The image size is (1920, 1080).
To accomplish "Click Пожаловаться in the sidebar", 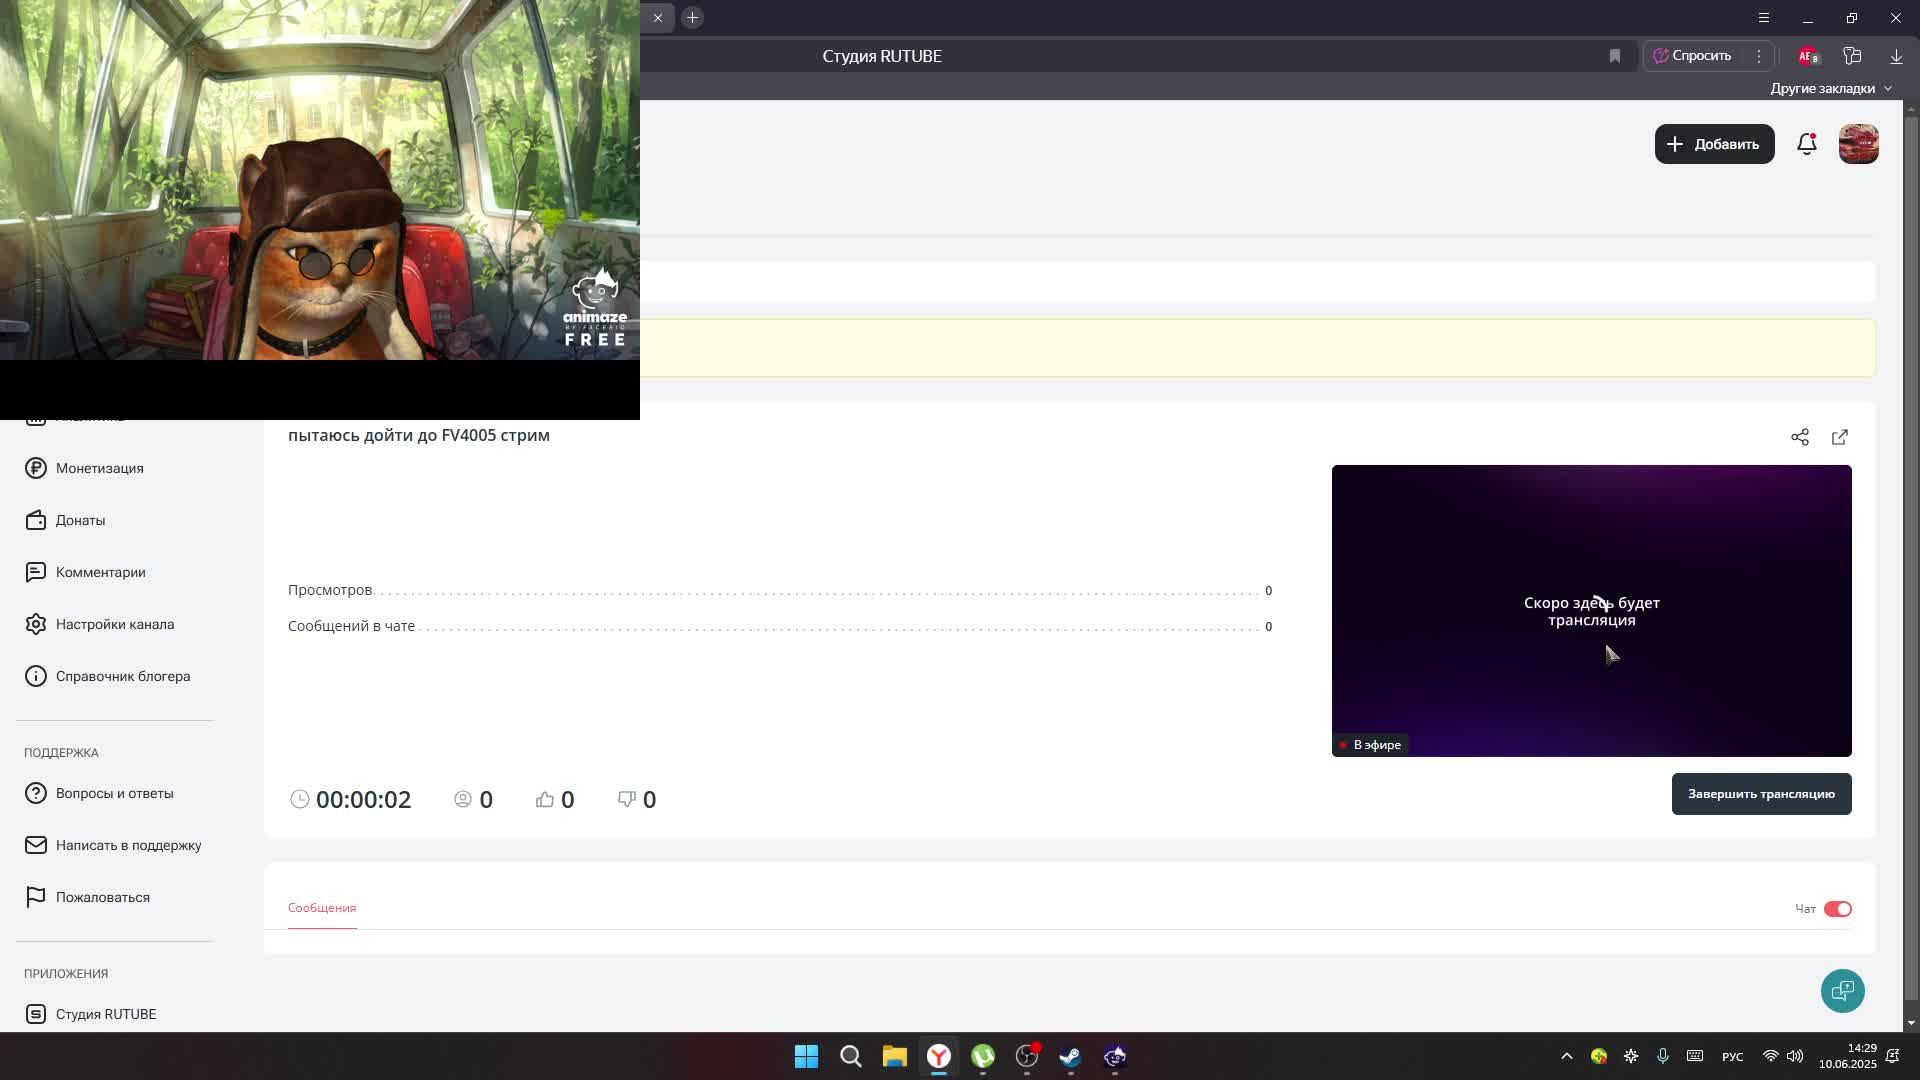I will [102, 897].
